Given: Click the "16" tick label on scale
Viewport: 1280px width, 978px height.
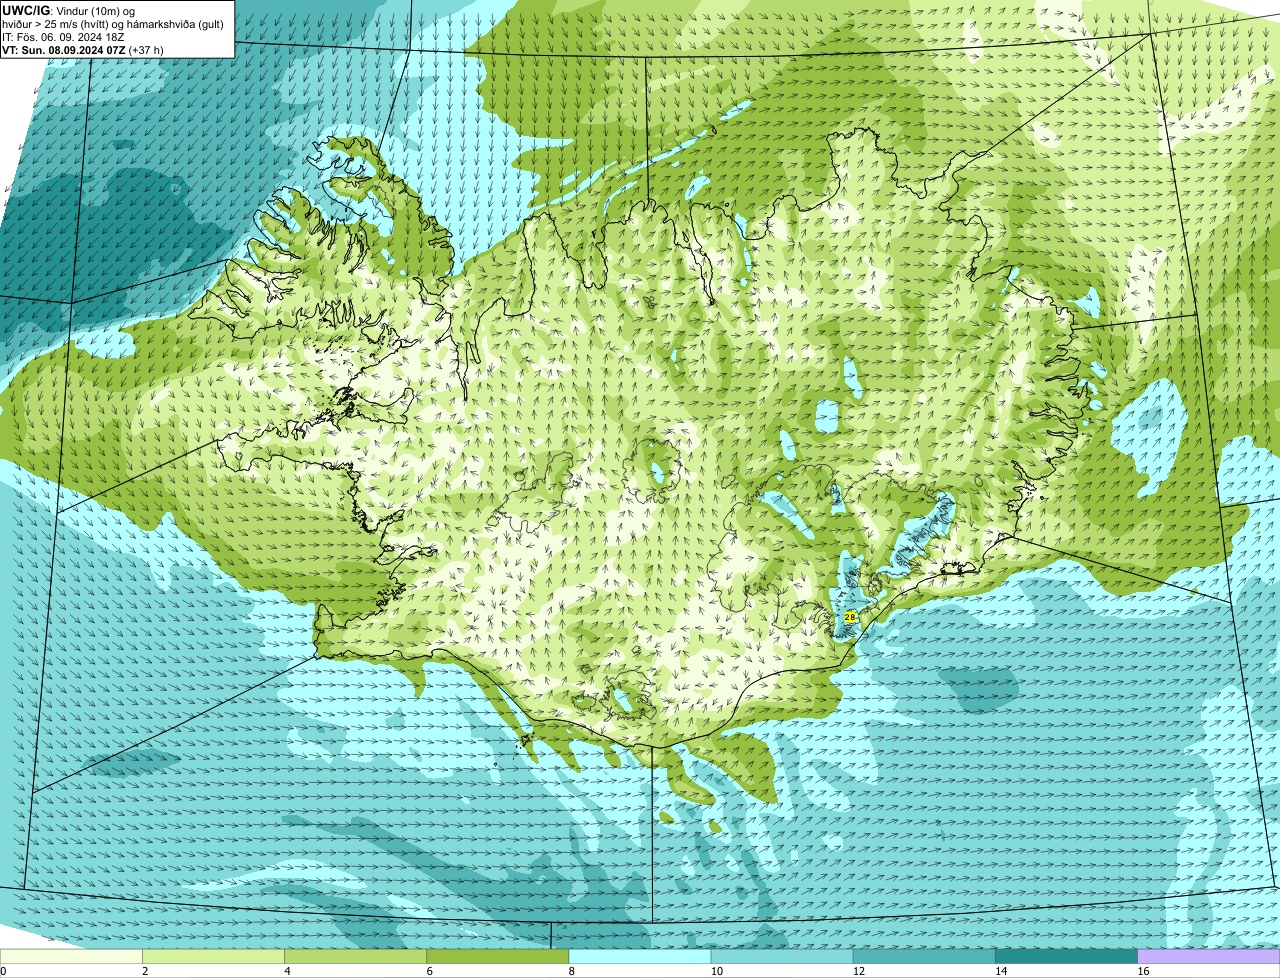Looking at the screenshot, I should [1142, 971].
